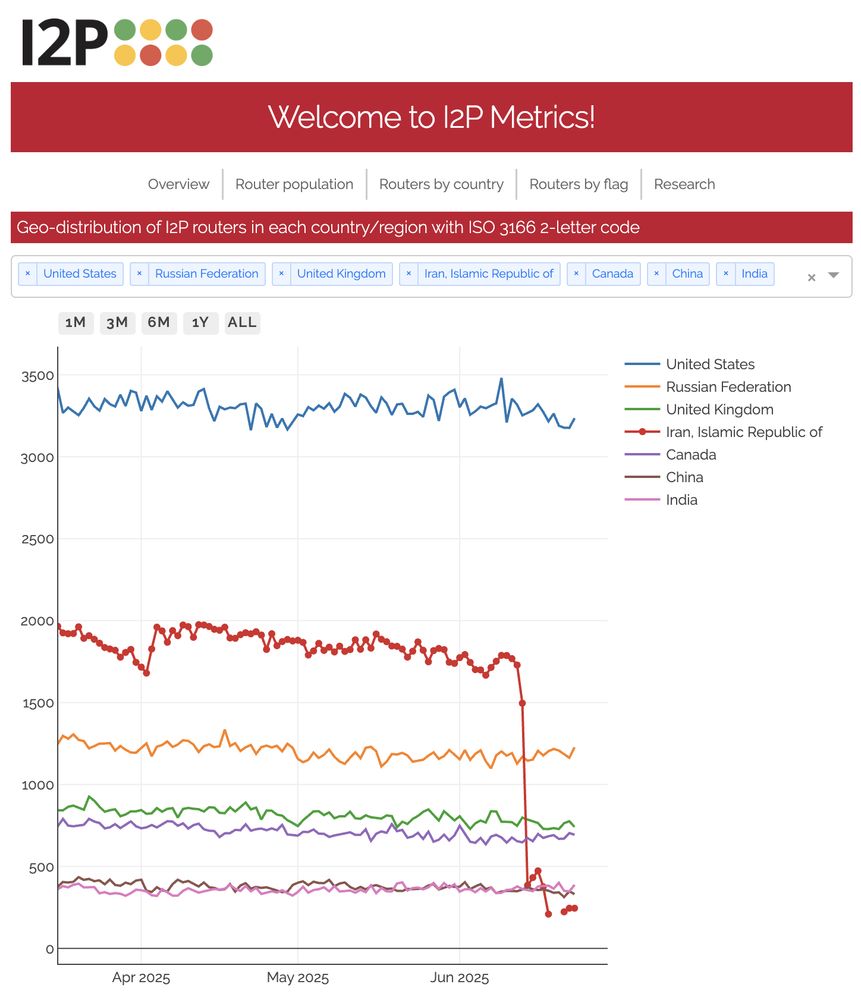Open the Routers by flag tab
Image resolution: width=861 pixels, height=1000 pixels.
pyautogui.click(x=578, y=184)
